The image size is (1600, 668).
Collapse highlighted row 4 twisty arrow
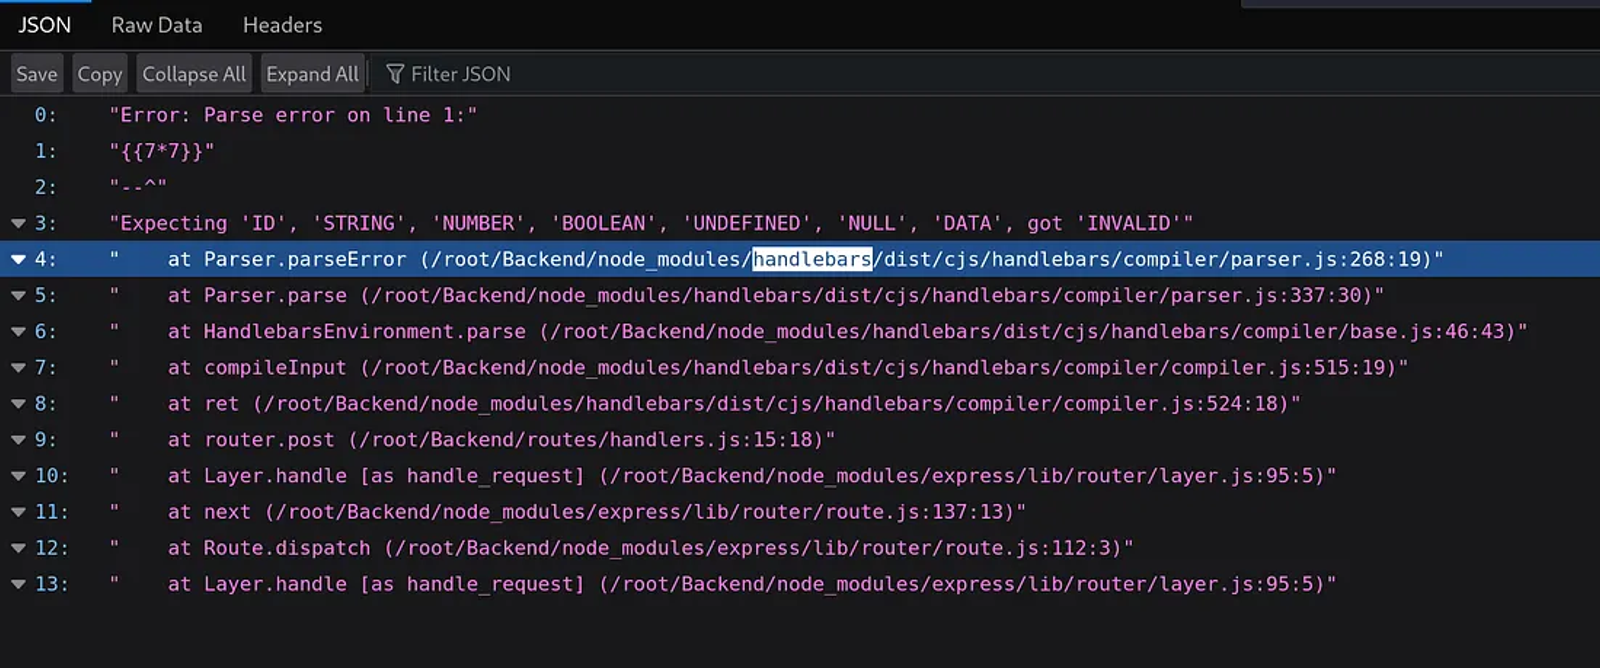pyautogui.click(x=18, y=259)
